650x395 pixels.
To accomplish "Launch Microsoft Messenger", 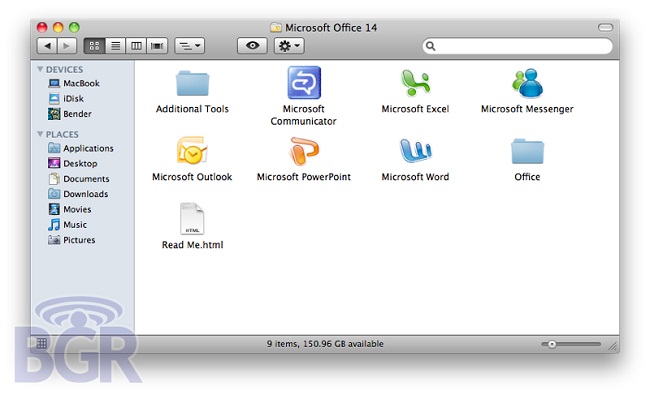I will pyautogui.click(x=527, y=83).
